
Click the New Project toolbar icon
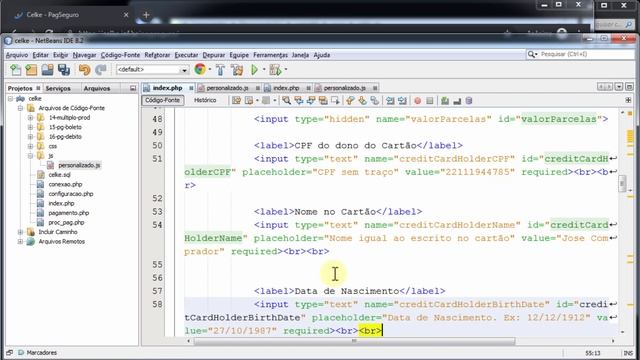click(x=31, y=70)
